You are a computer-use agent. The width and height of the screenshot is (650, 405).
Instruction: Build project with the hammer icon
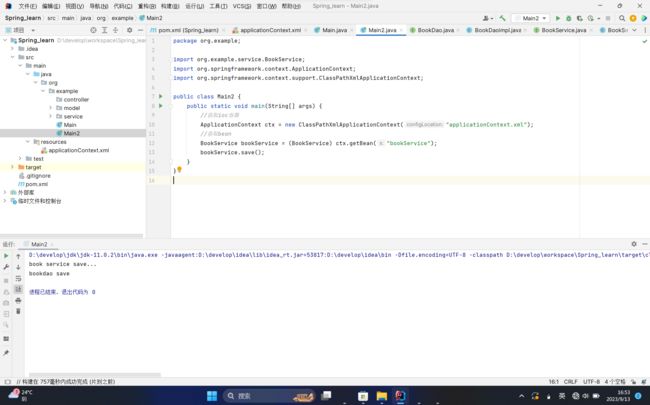coord(502,18)
